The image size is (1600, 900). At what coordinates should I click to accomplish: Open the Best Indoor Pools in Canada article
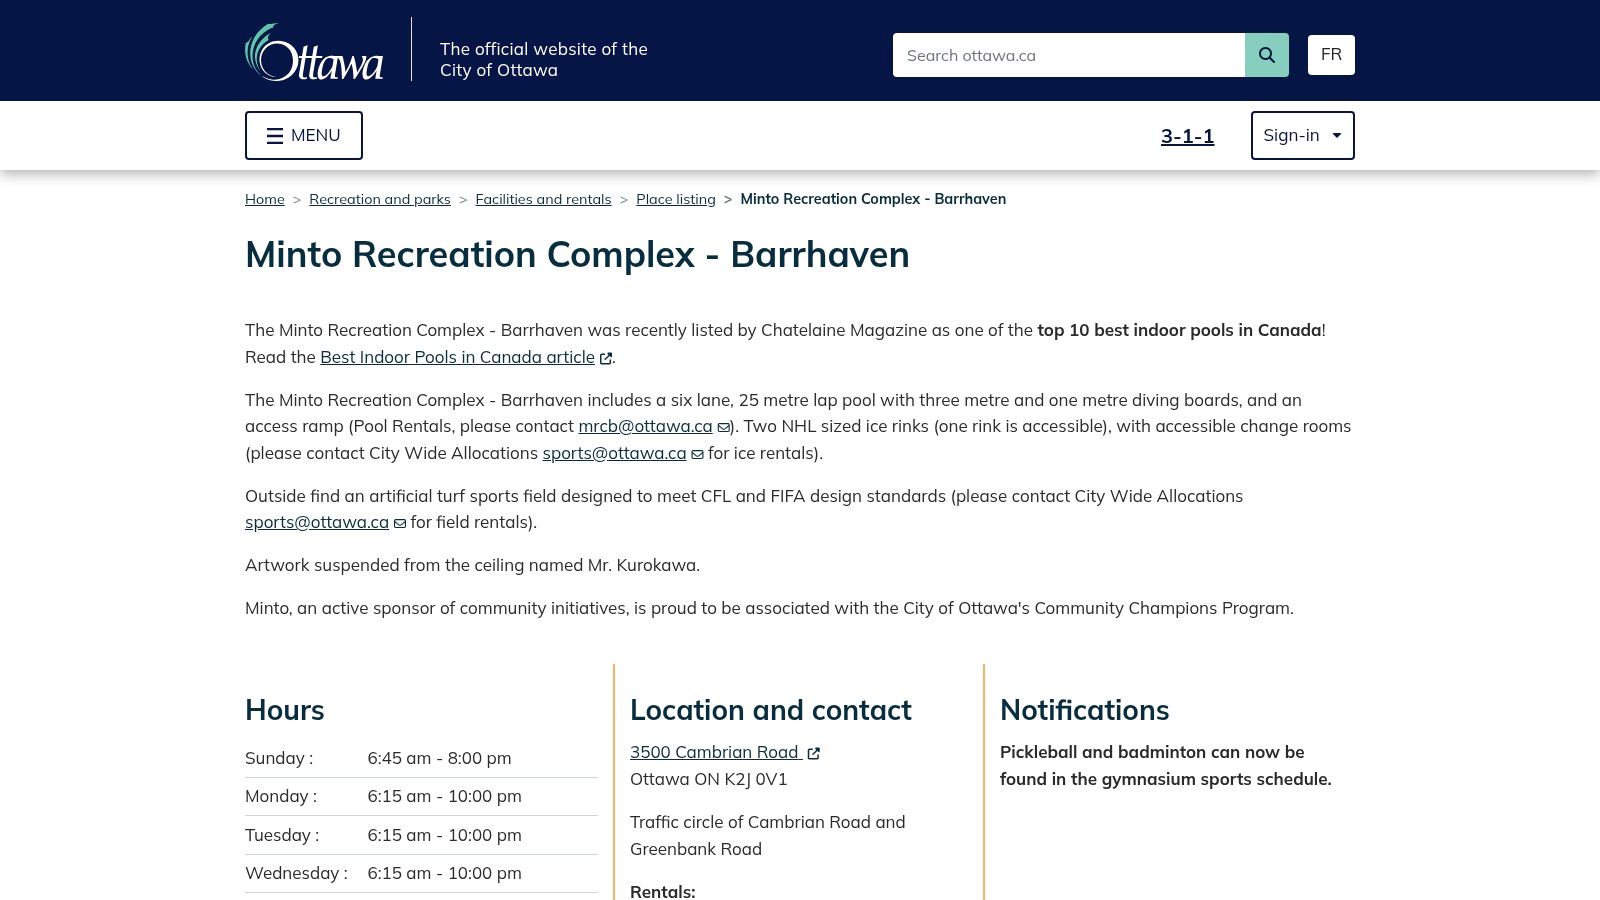point(456,357)
